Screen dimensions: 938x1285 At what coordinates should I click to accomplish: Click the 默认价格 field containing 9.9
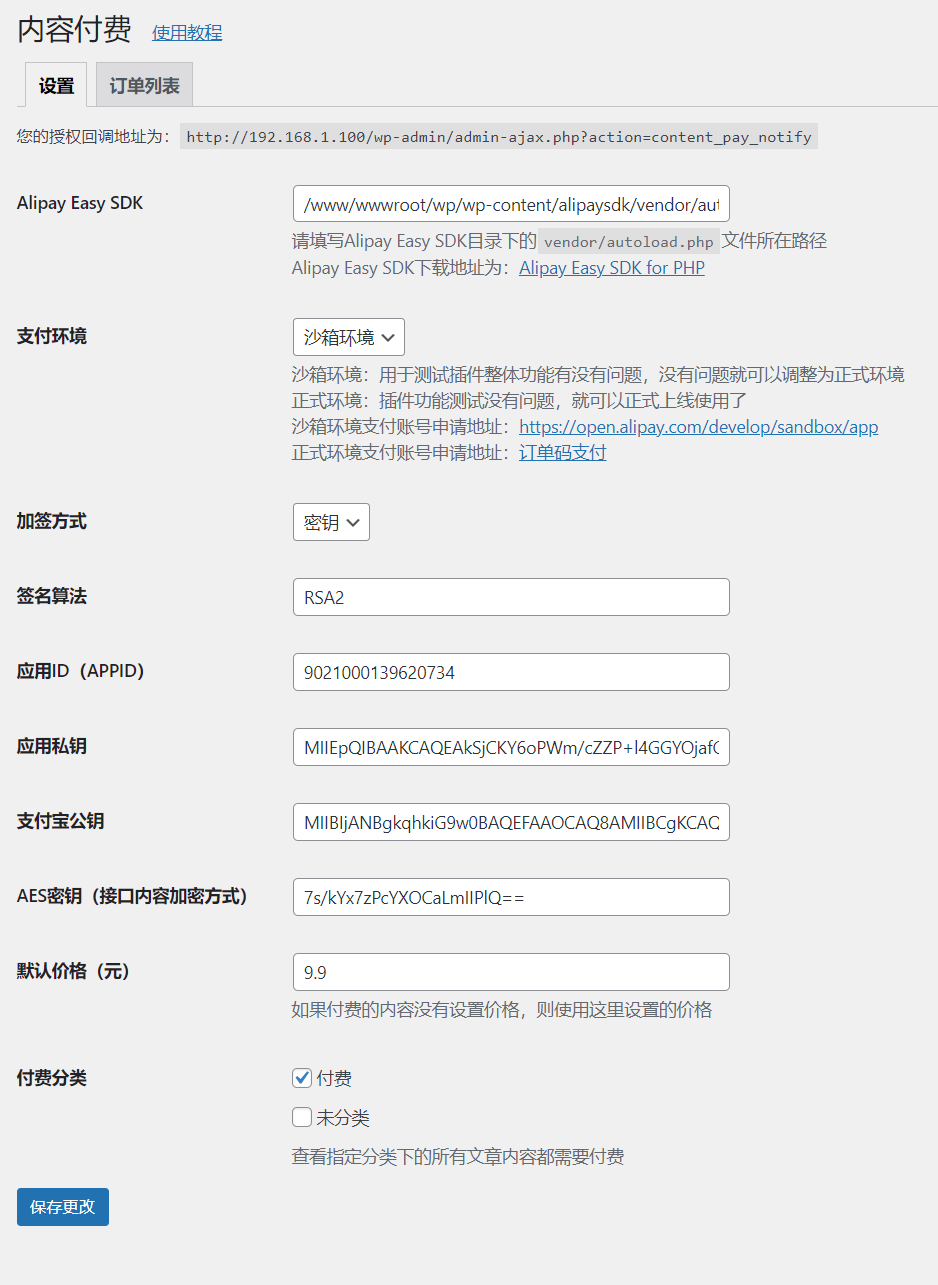511,972
